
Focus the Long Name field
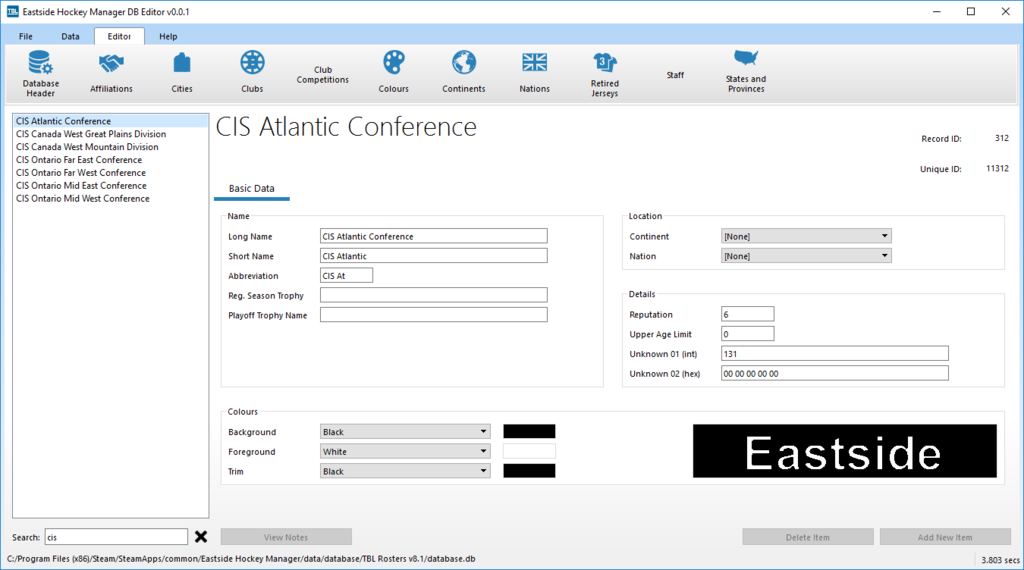click(434, 236)
